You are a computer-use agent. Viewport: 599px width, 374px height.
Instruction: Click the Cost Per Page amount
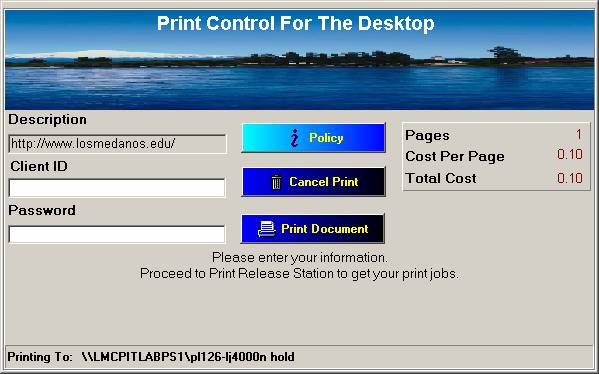(x=570, y=154)
